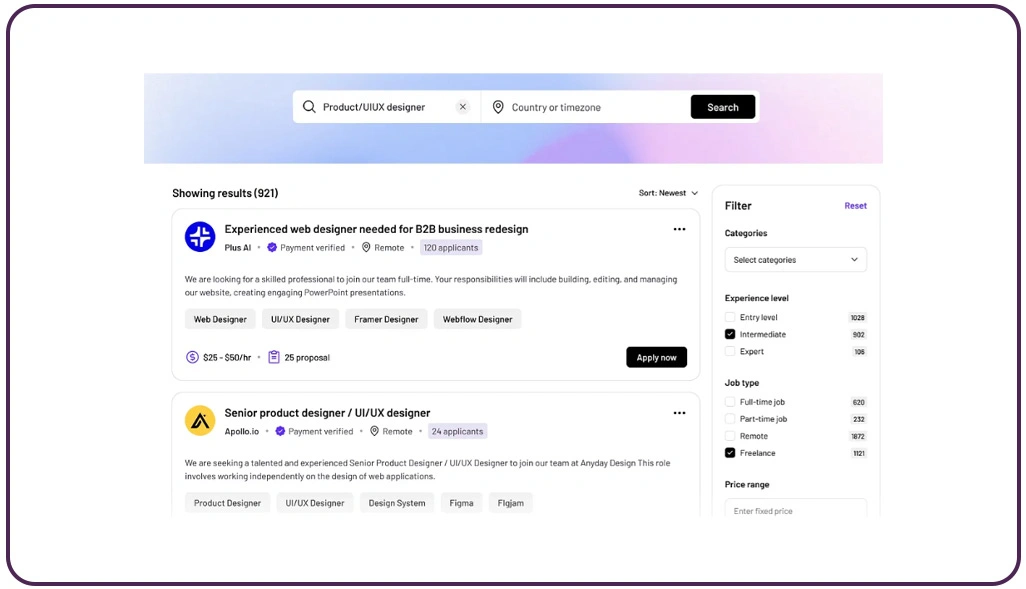
Task: Click the location icon in Country or timezone field
Action: coord(498,106)
